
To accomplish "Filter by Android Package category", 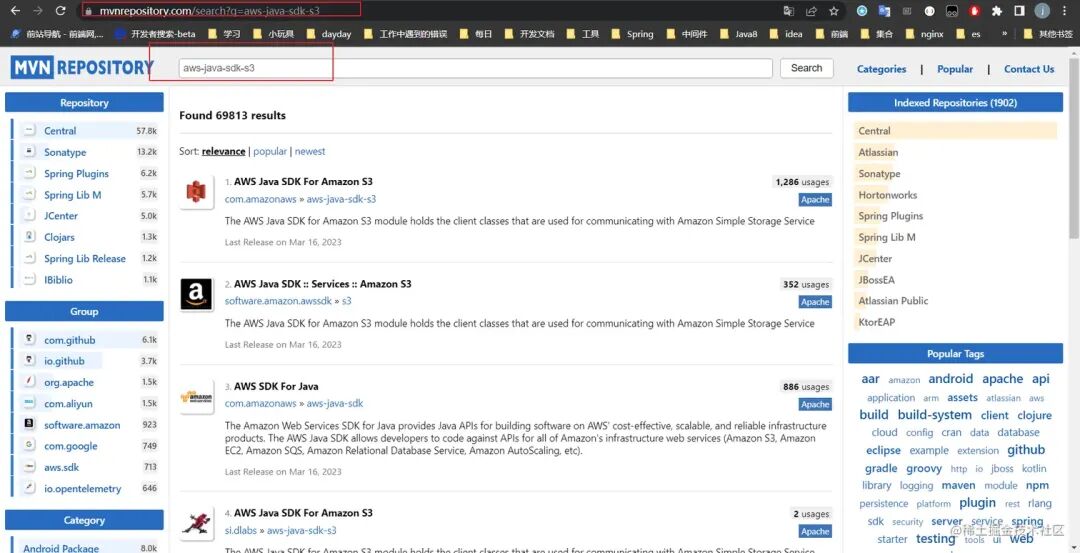I will point(61,548).
